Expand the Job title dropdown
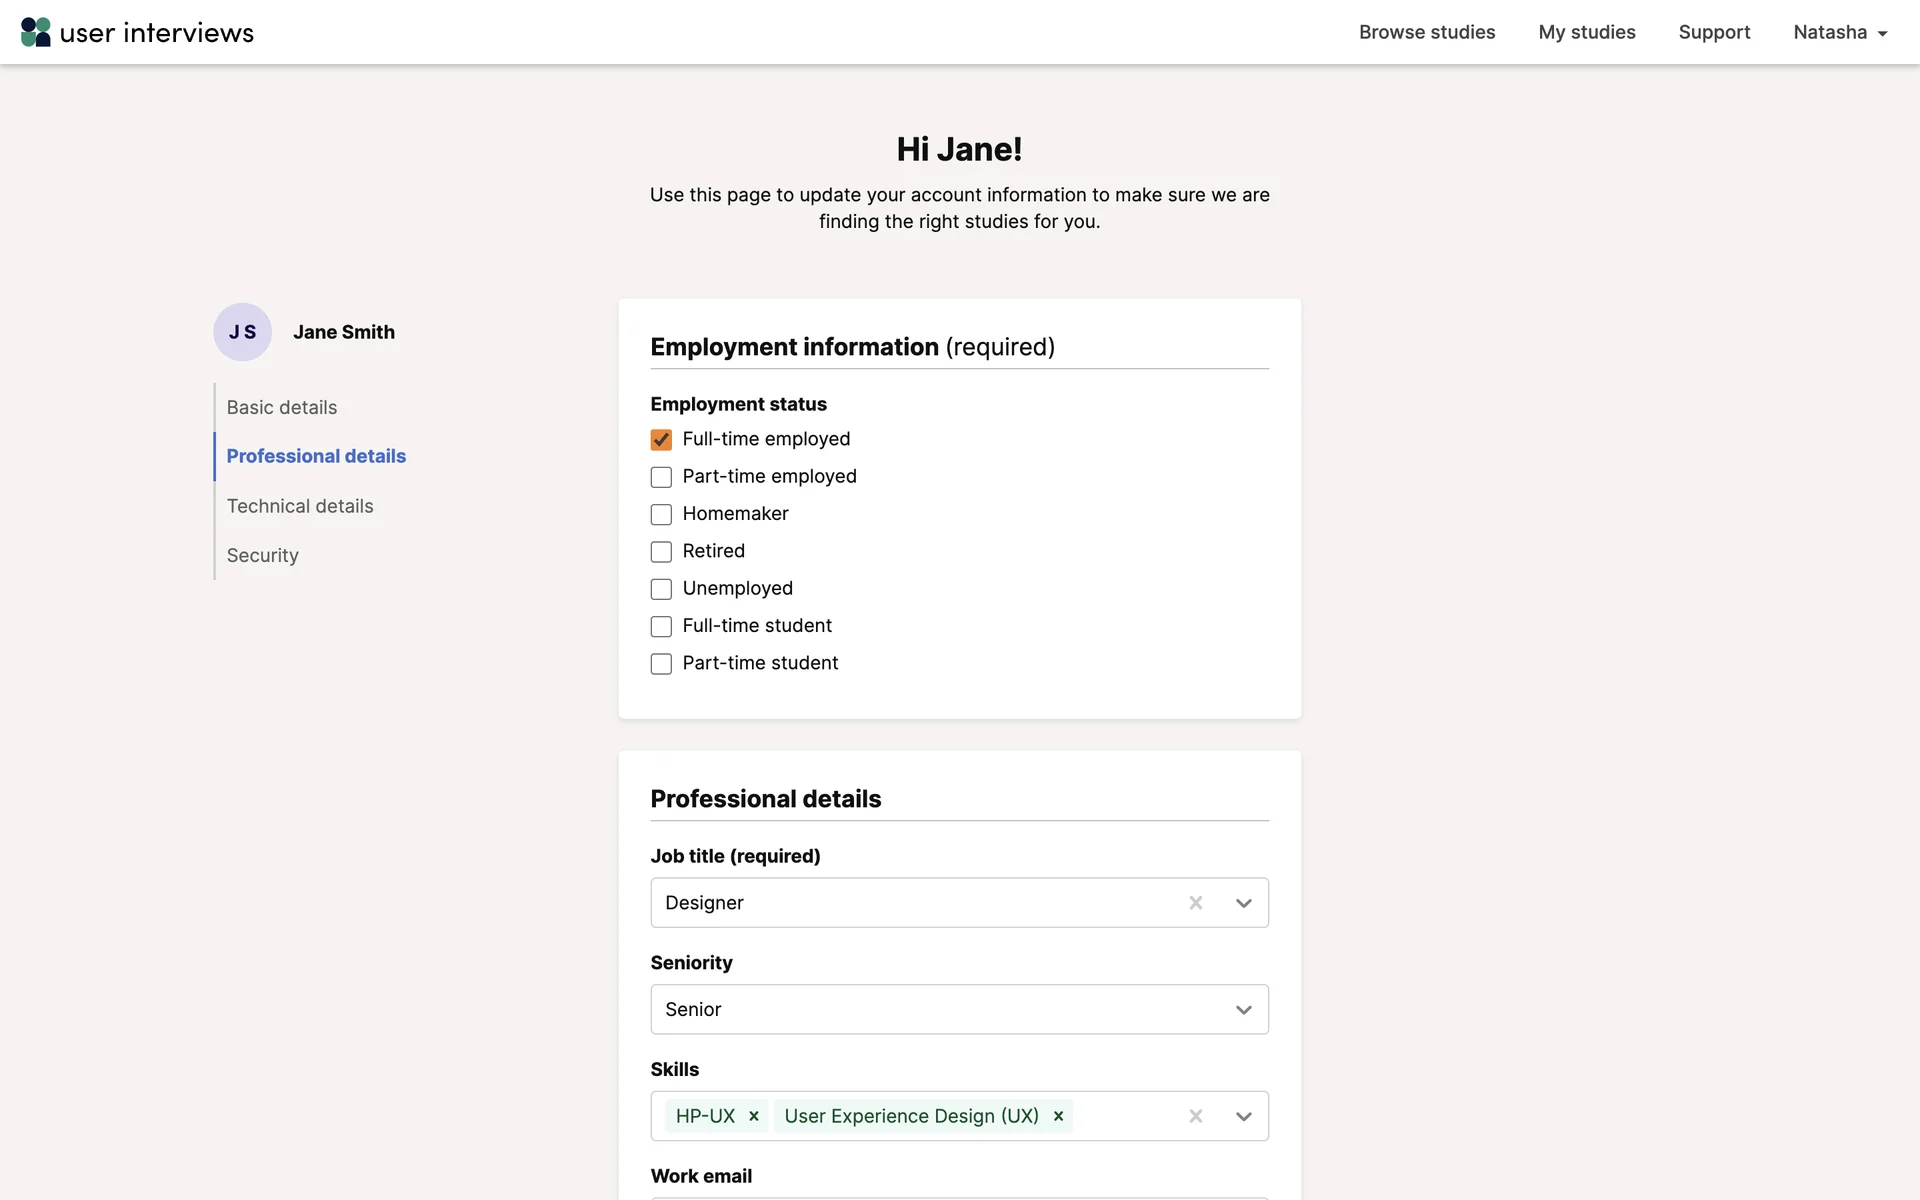 pos(1243,903)
